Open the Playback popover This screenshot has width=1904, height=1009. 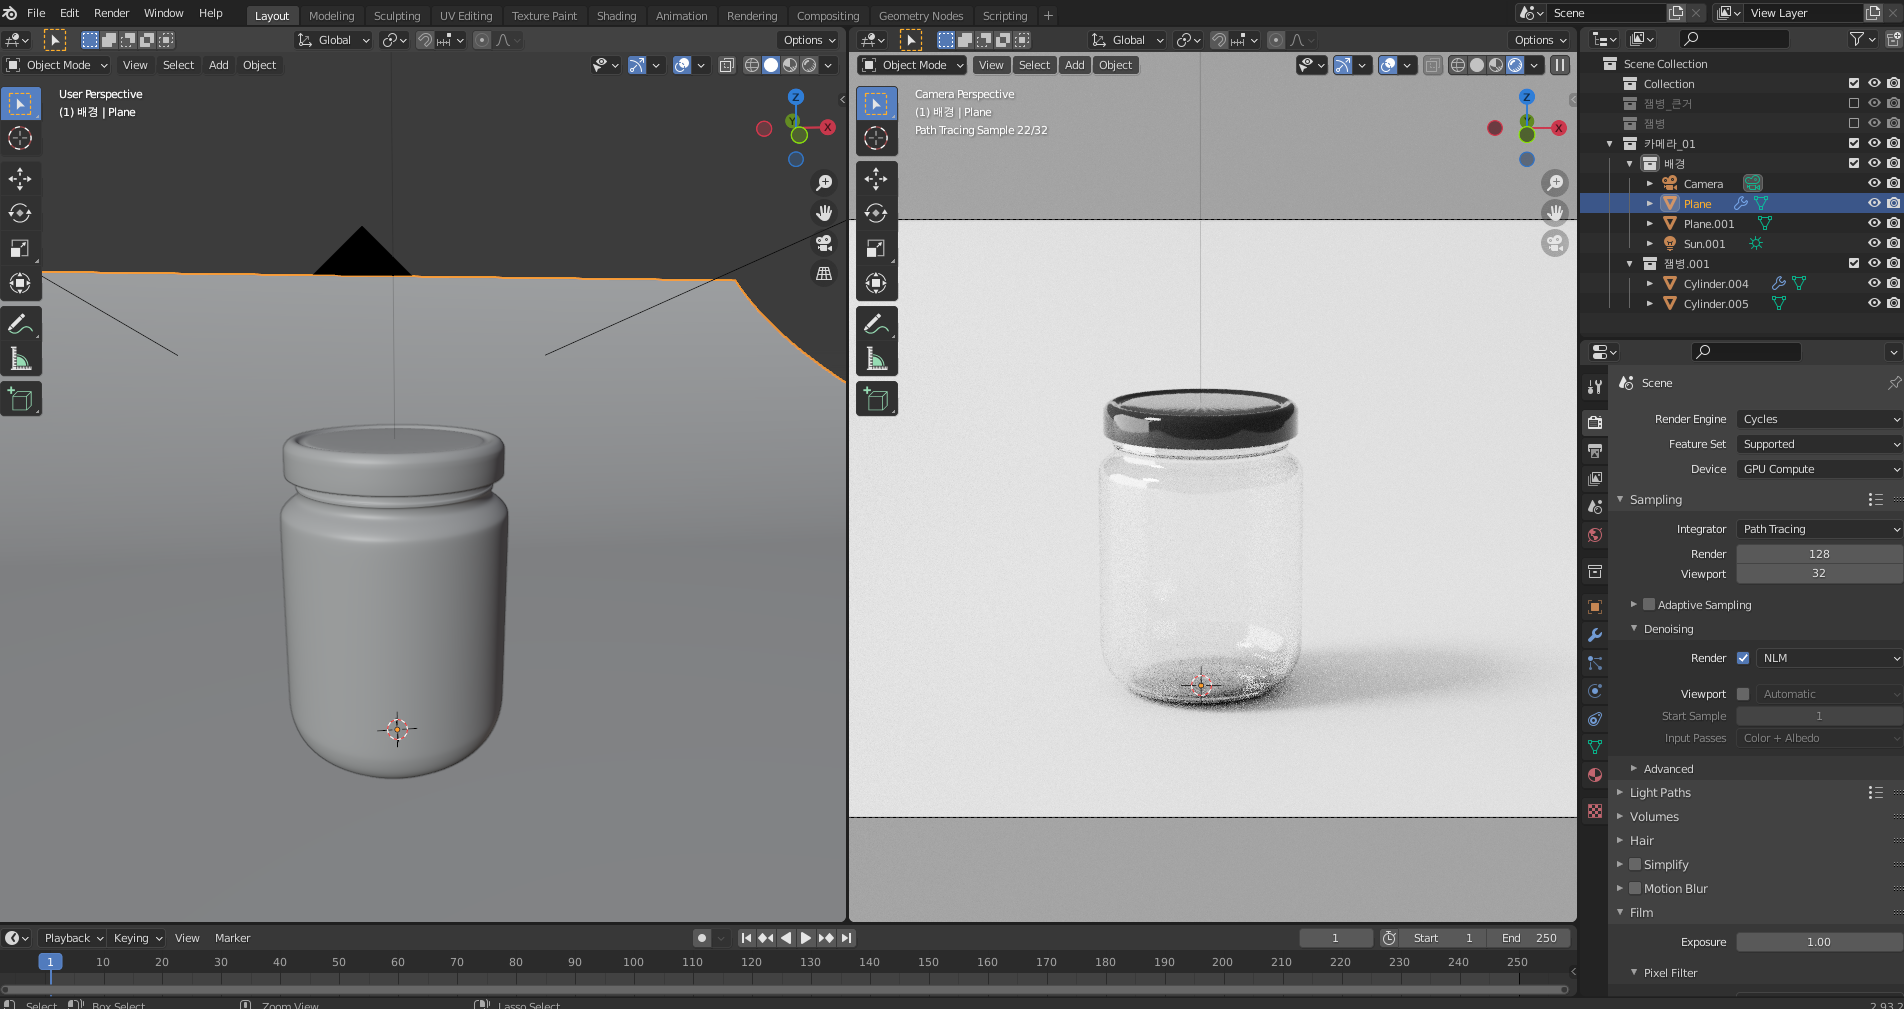[73, 938]
